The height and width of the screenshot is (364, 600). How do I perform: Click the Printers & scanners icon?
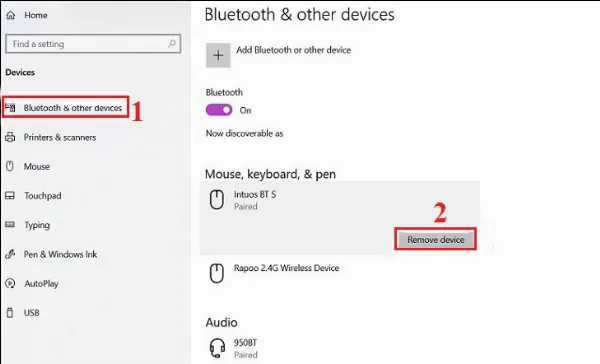pos(10,137)
